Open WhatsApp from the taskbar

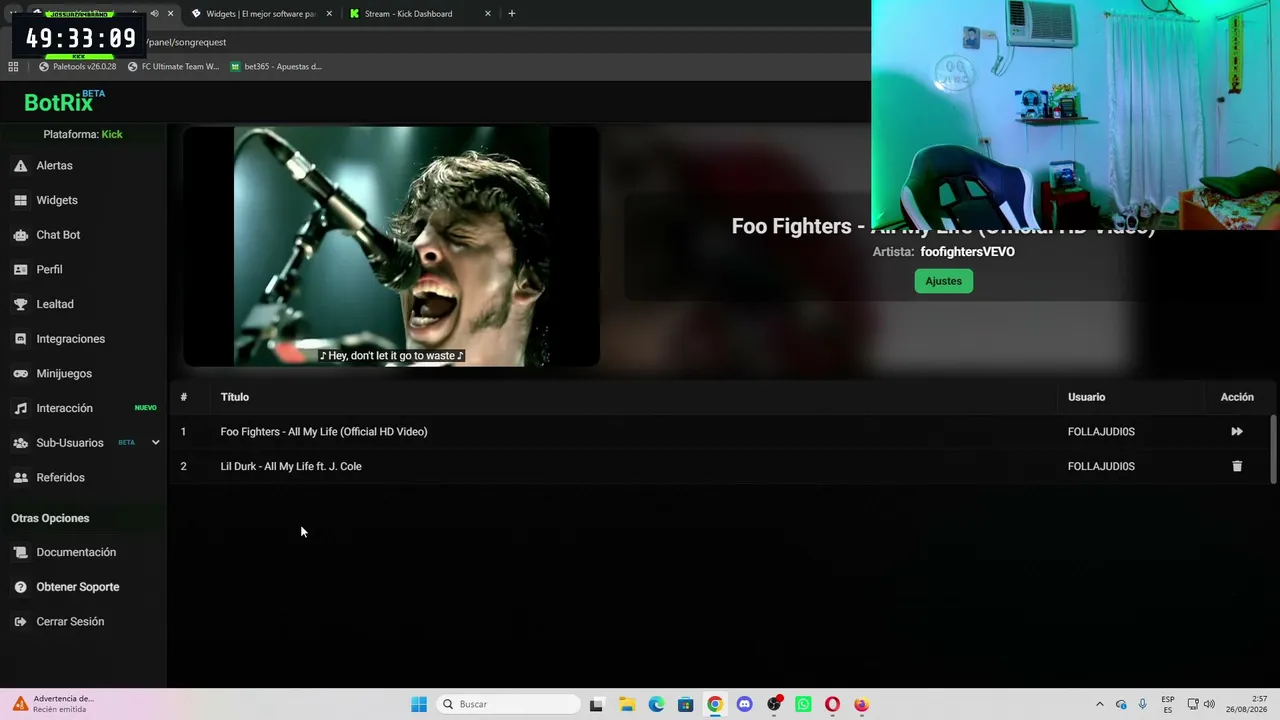tap(803, 705)
